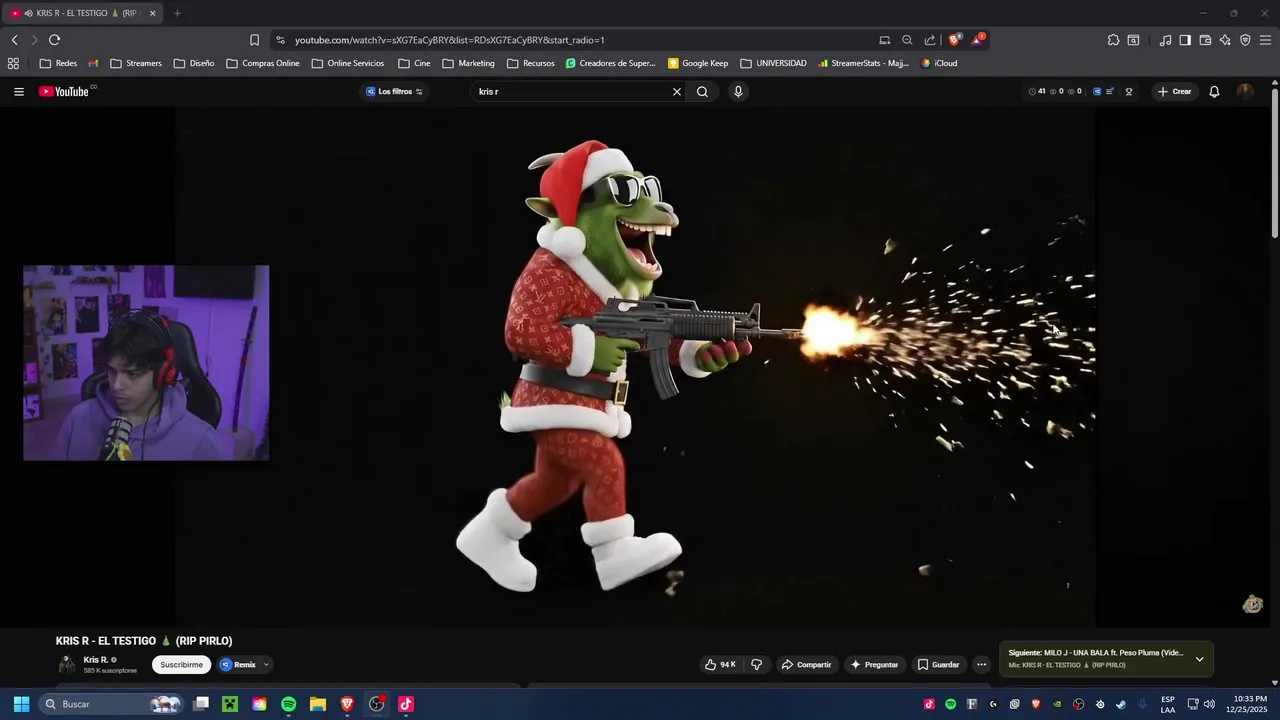
Task: Click the zoom magnifier in address bar
Action: pyautogui.click(x=907, y=40)
